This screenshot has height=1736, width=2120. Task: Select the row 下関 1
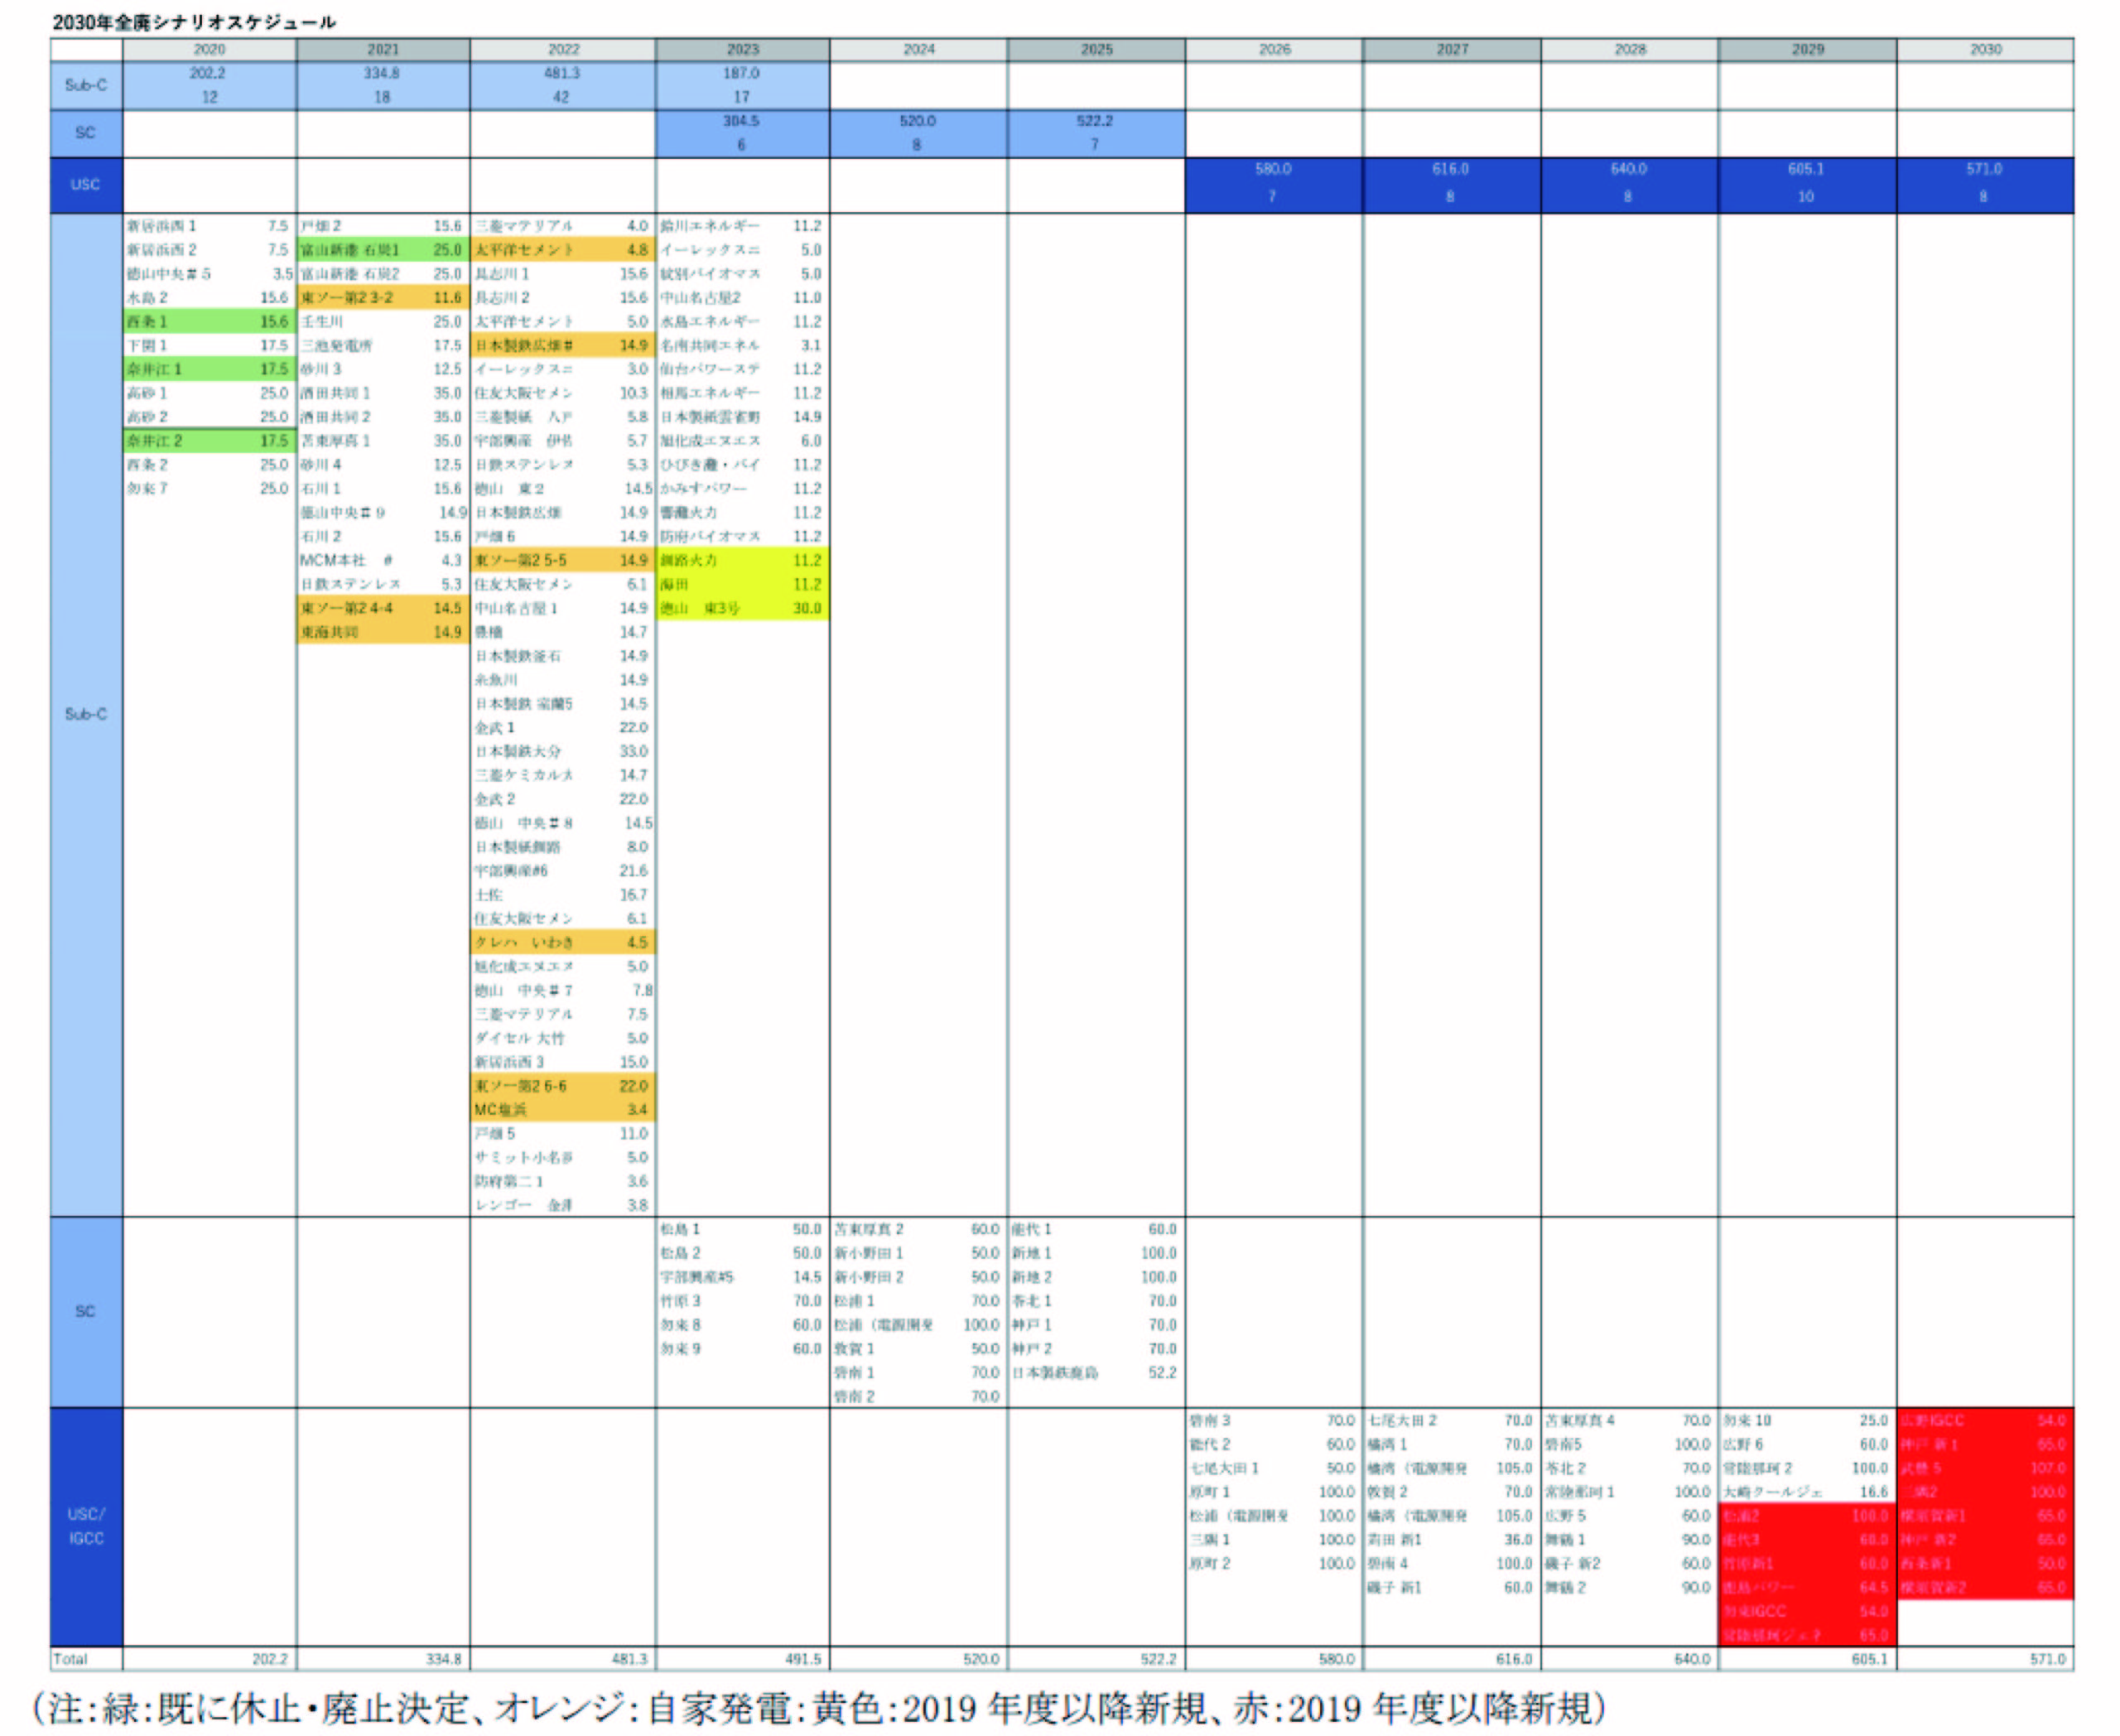point(209,345)
